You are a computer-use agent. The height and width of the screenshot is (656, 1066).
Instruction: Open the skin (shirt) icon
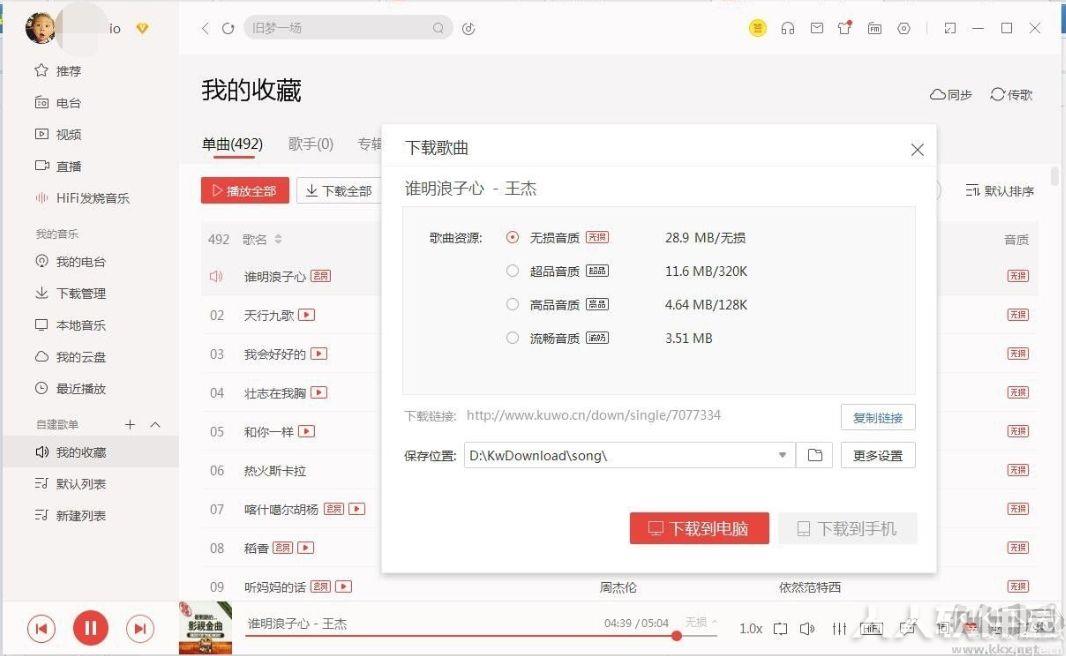coord(845,28)
